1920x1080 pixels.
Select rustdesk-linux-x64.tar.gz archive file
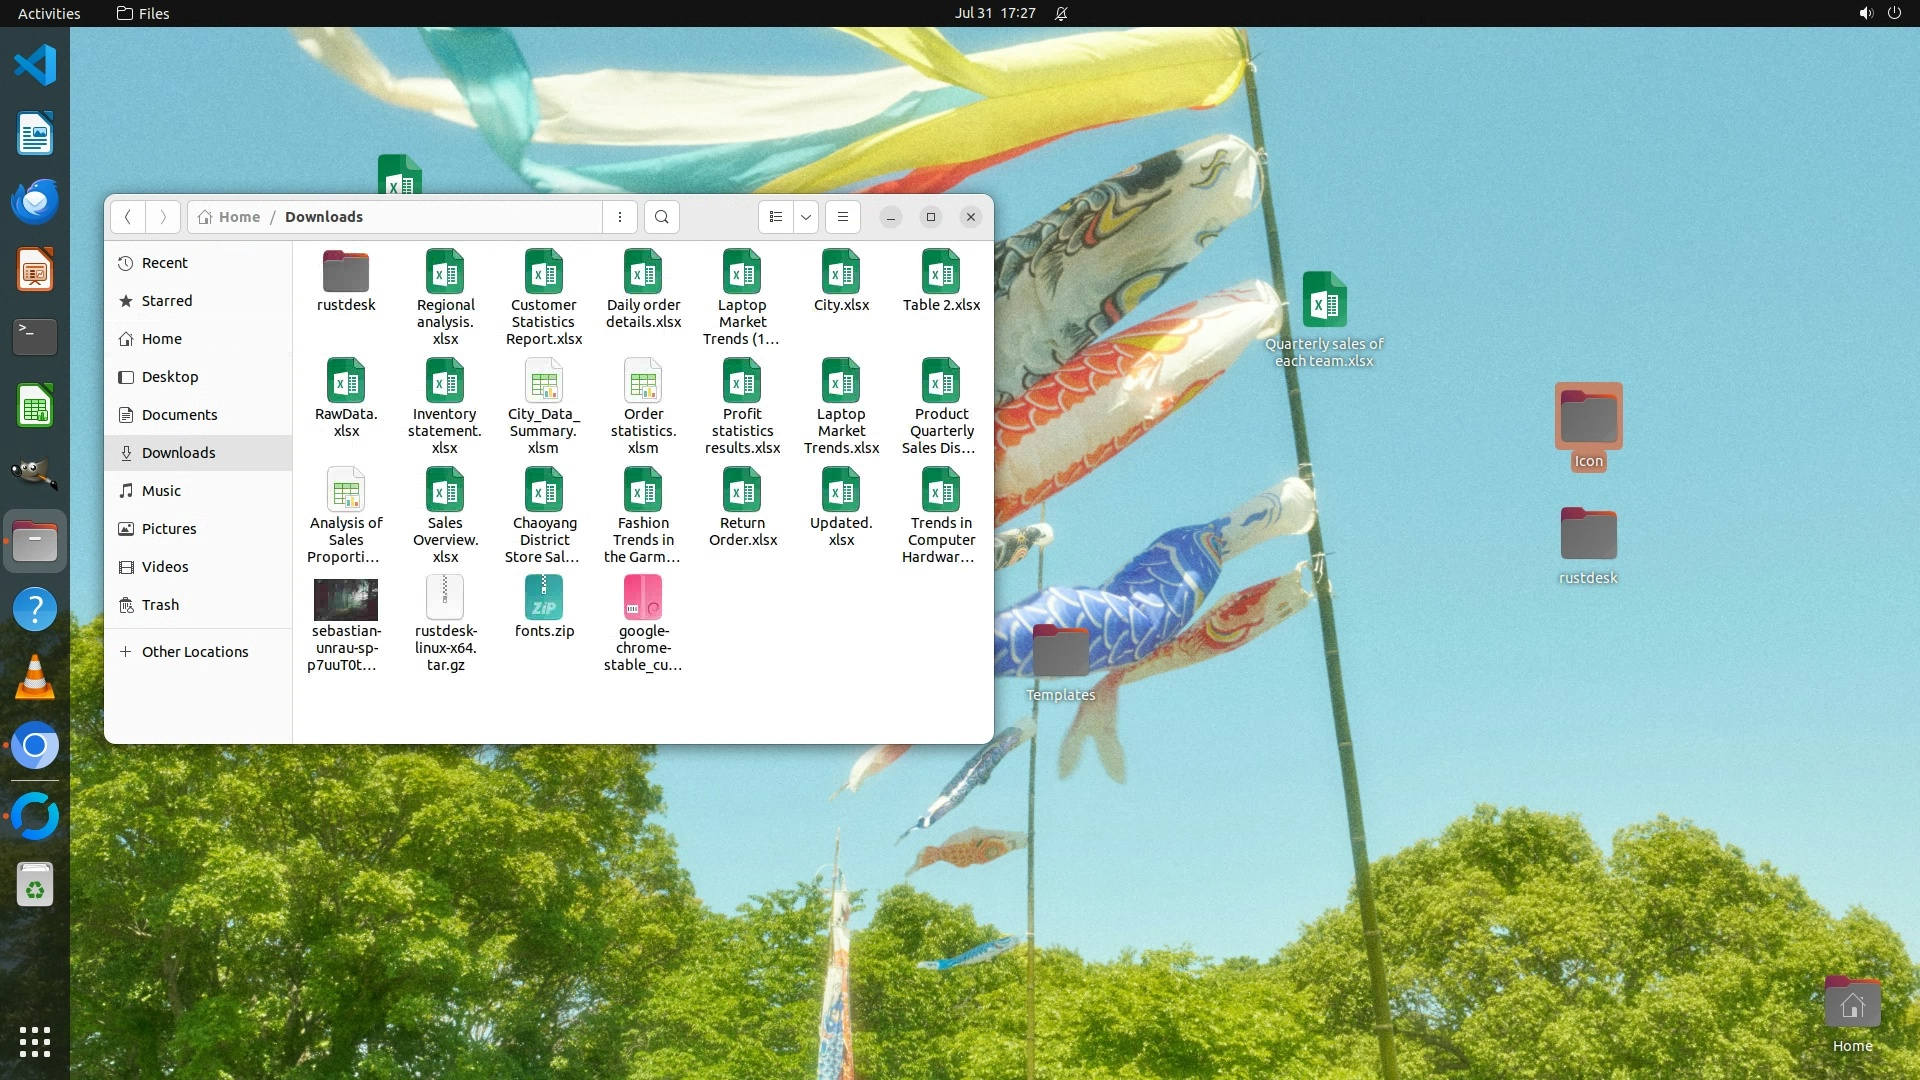[445, 599]
